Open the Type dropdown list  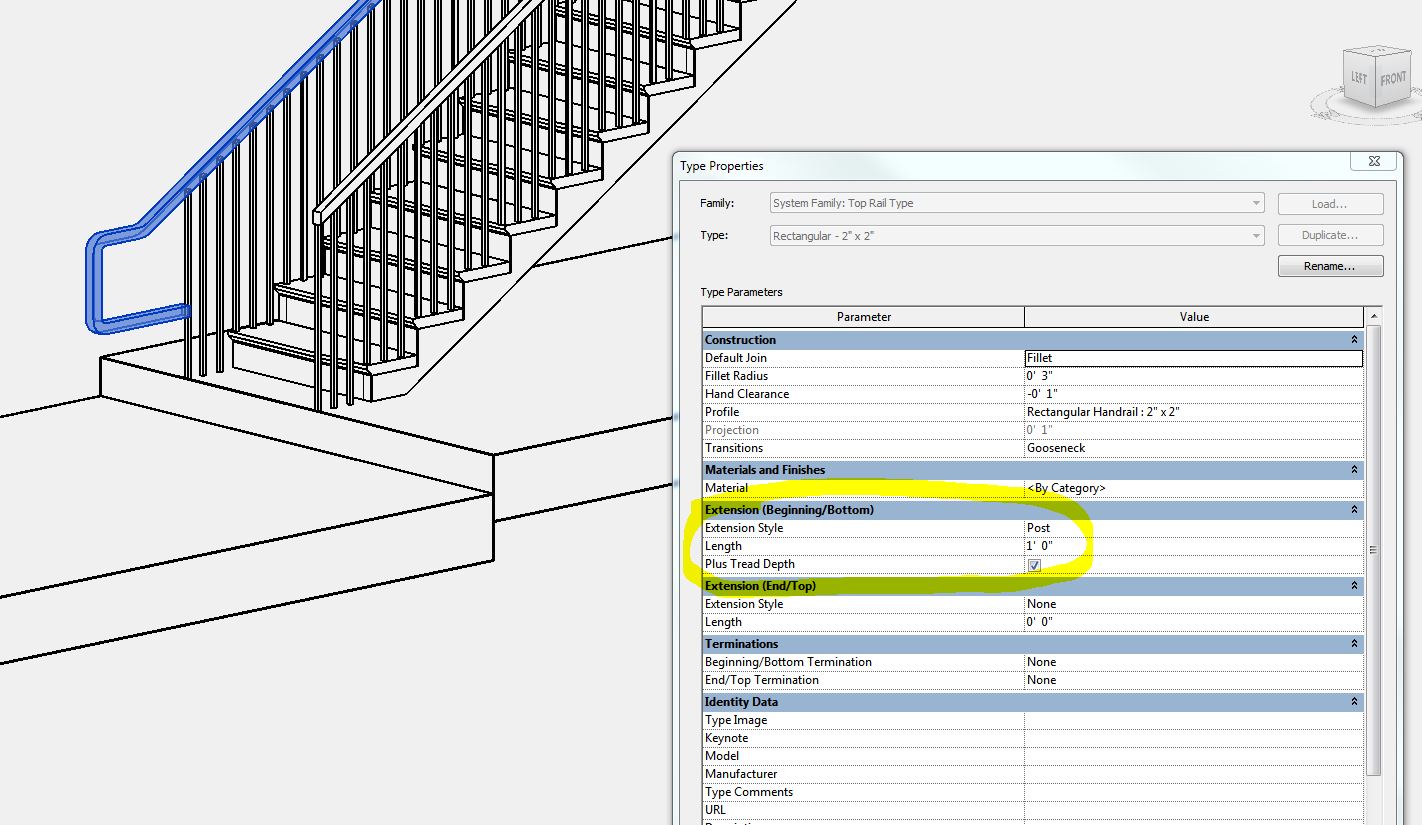1255,235
